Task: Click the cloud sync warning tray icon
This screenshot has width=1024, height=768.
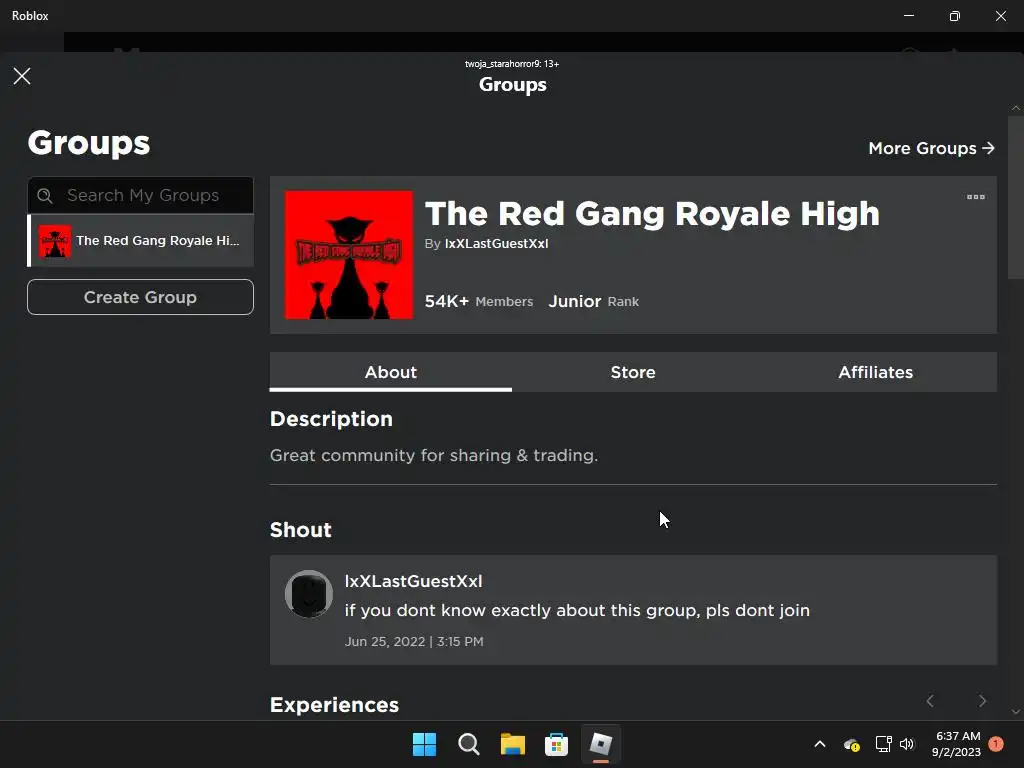Action: (x=852, y=744)
